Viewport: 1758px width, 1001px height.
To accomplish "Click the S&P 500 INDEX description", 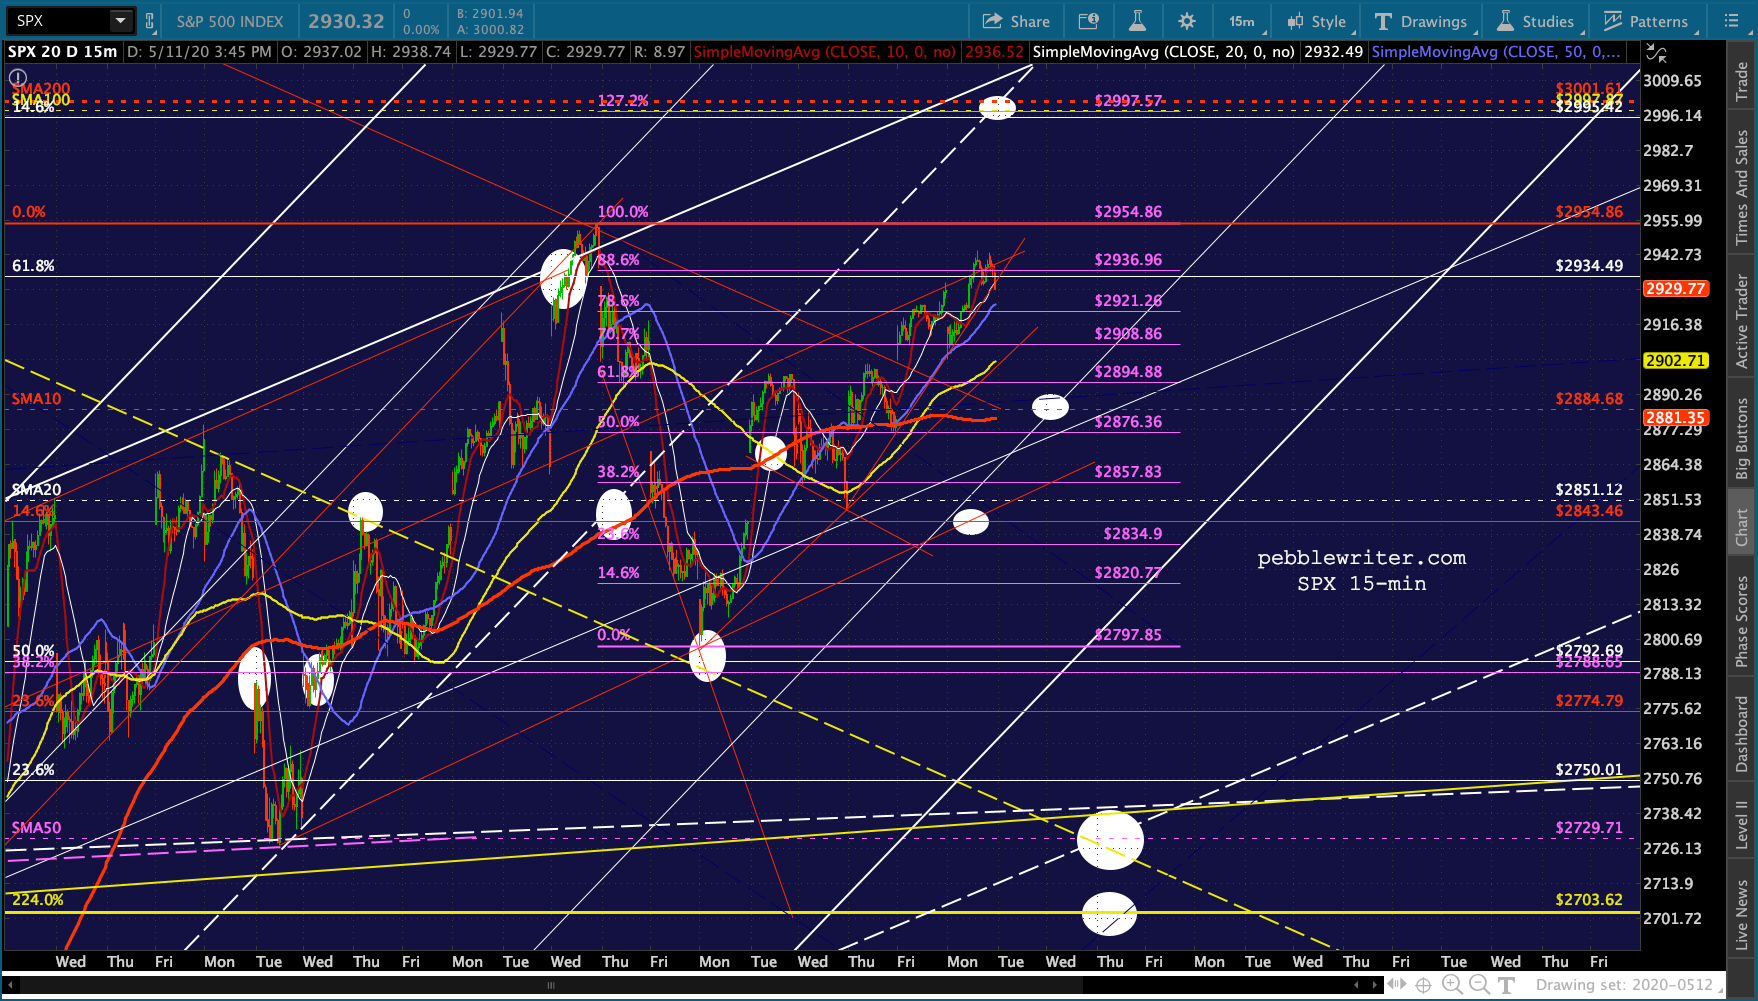I will (x=230, y=21).
